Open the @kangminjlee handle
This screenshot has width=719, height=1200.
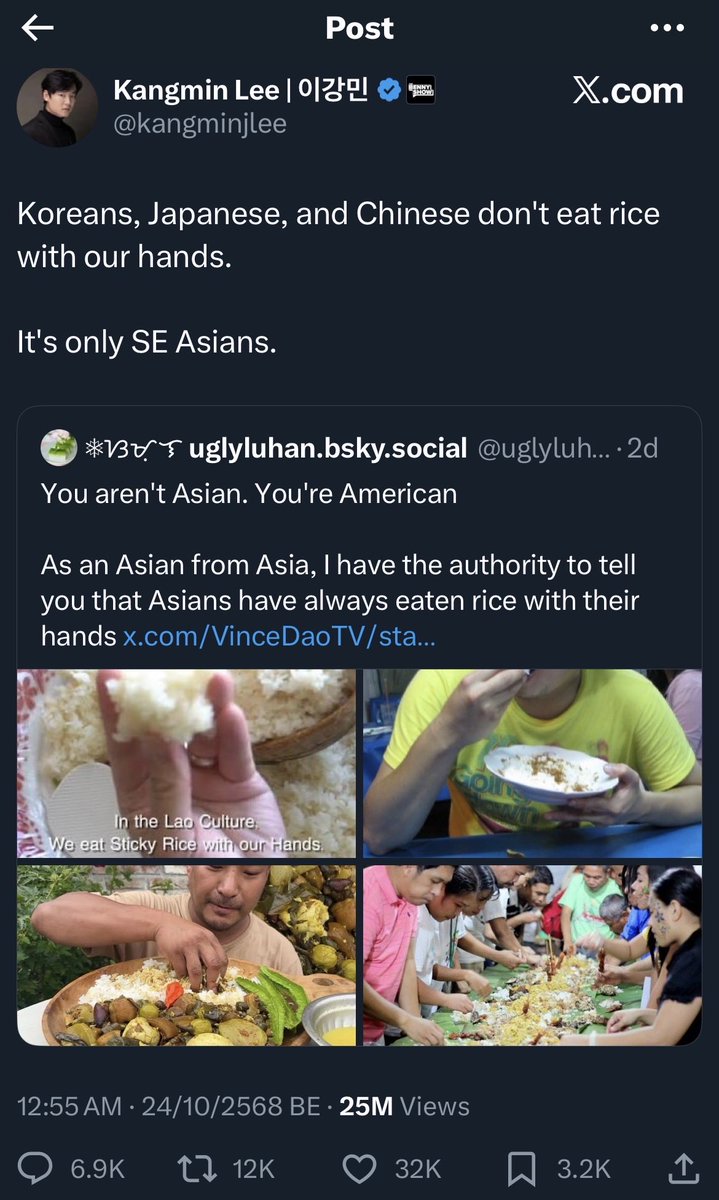click(200, 124)
